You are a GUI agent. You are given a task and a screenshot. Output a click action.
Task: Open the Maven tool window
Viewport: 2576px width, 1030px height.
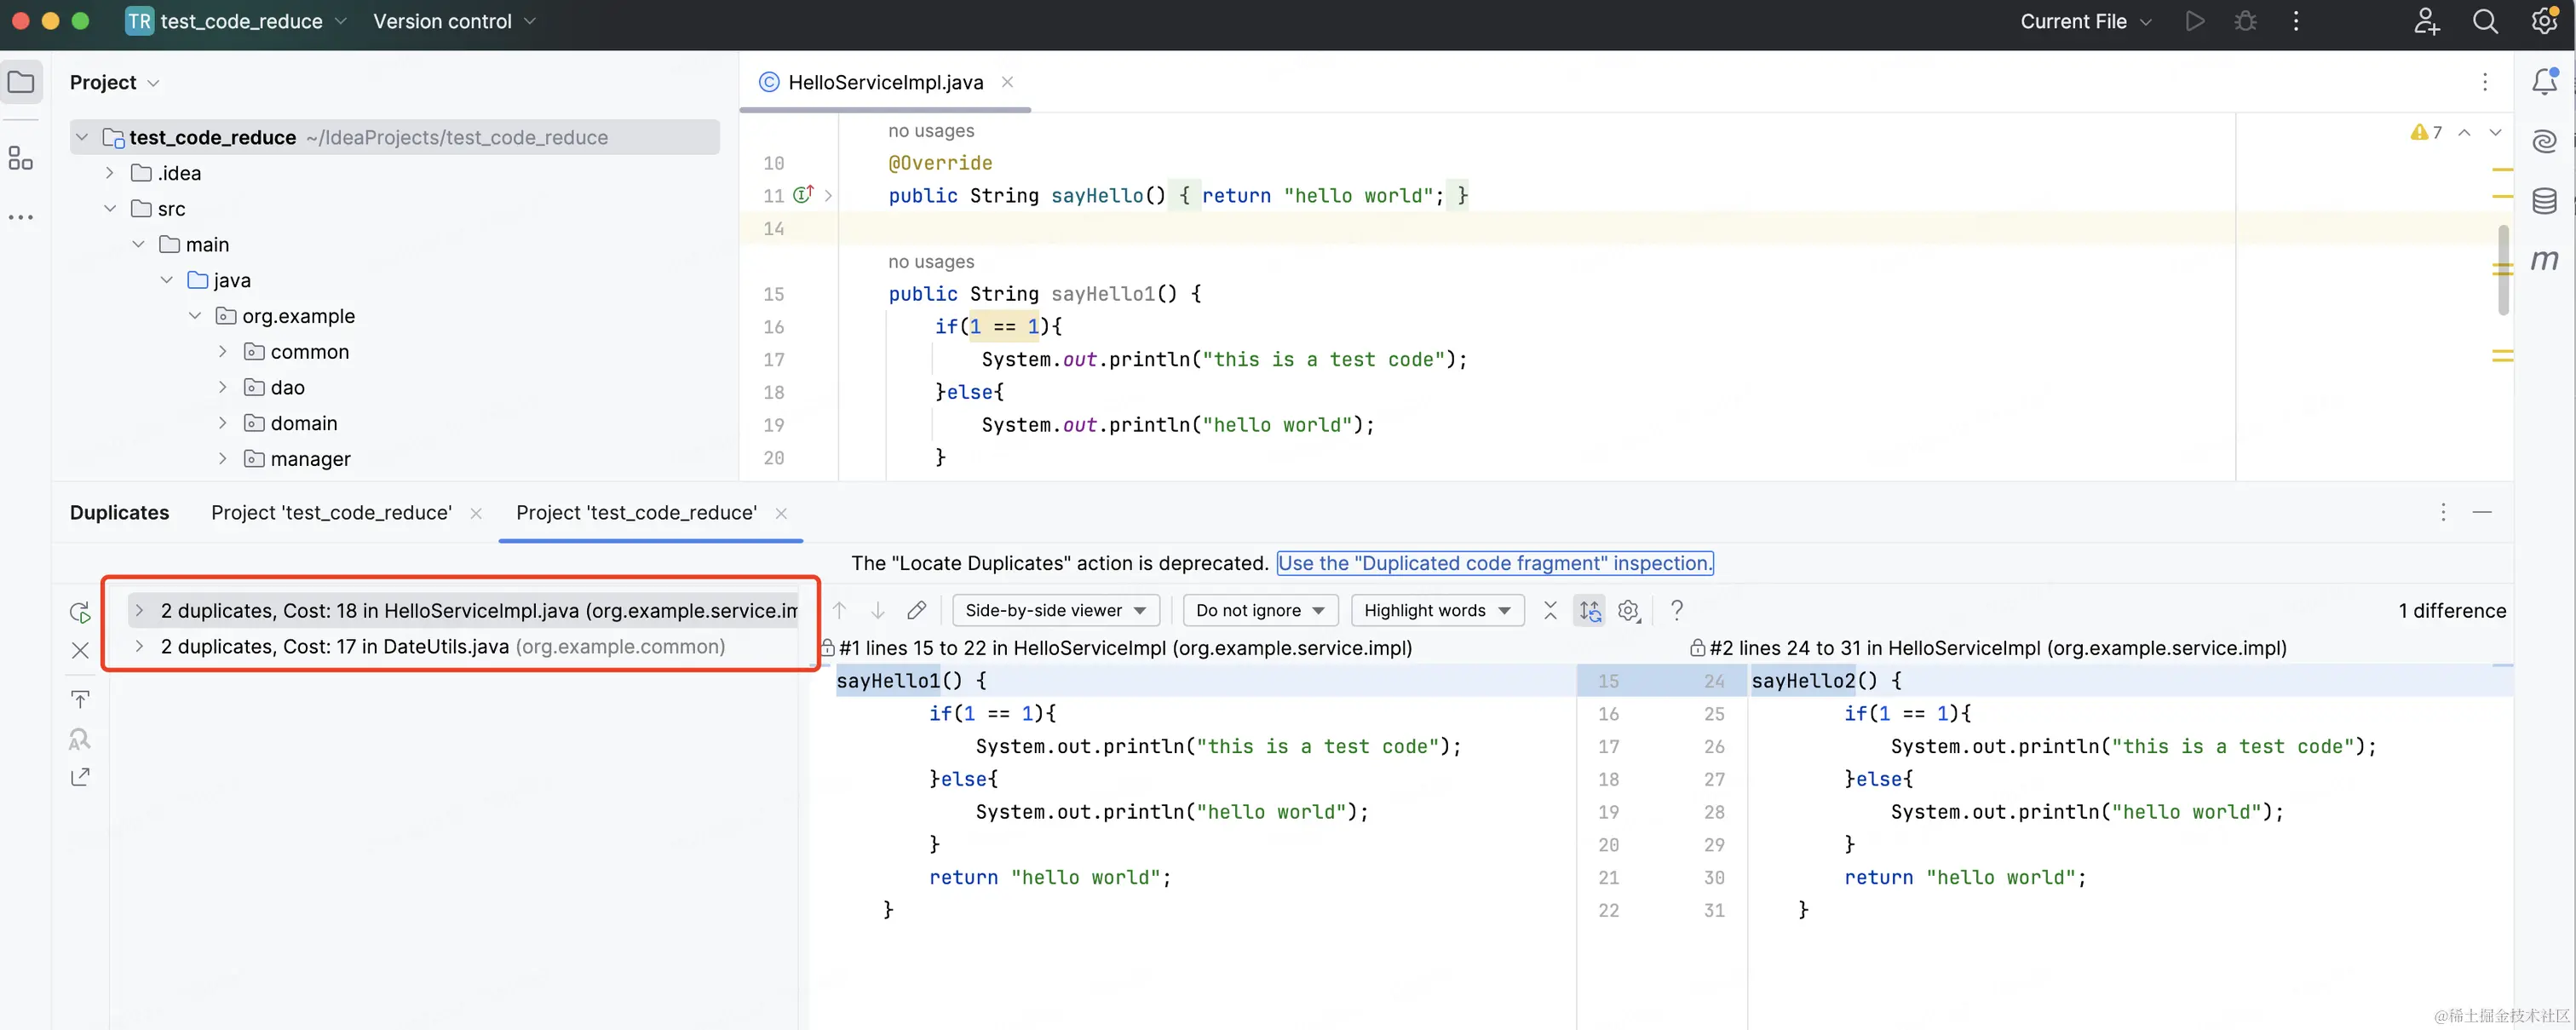pos(2544,261)
